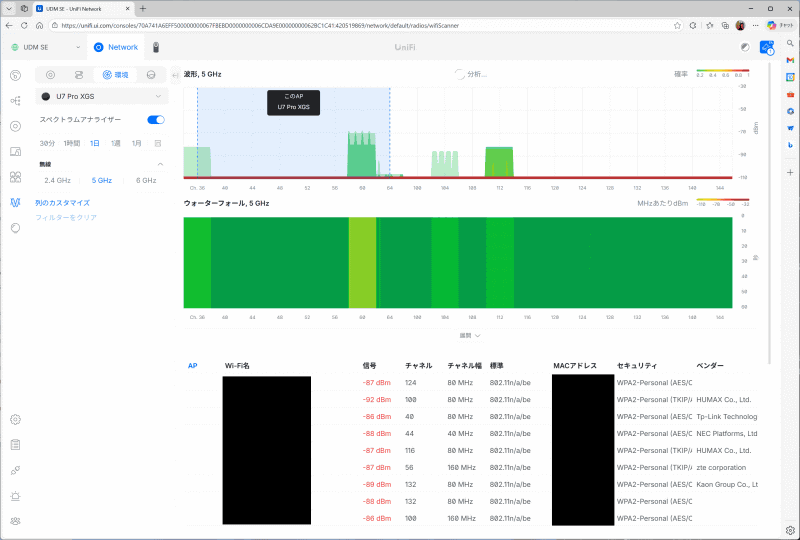Open UniFi settings gear in left sidebar
The image size is (800, 540).
(15, 420)
